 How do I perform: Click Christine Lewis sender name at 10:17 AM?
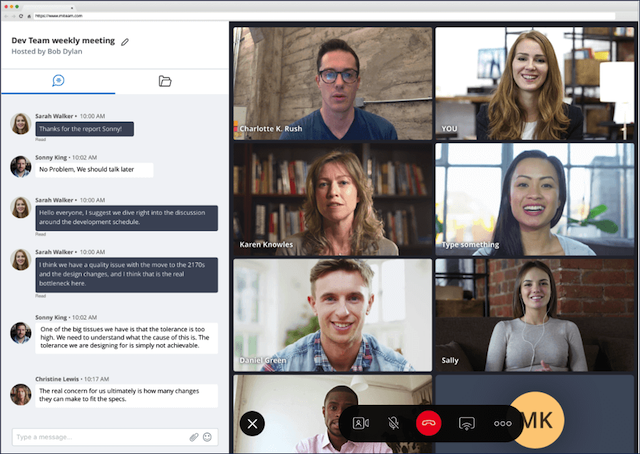57,379
